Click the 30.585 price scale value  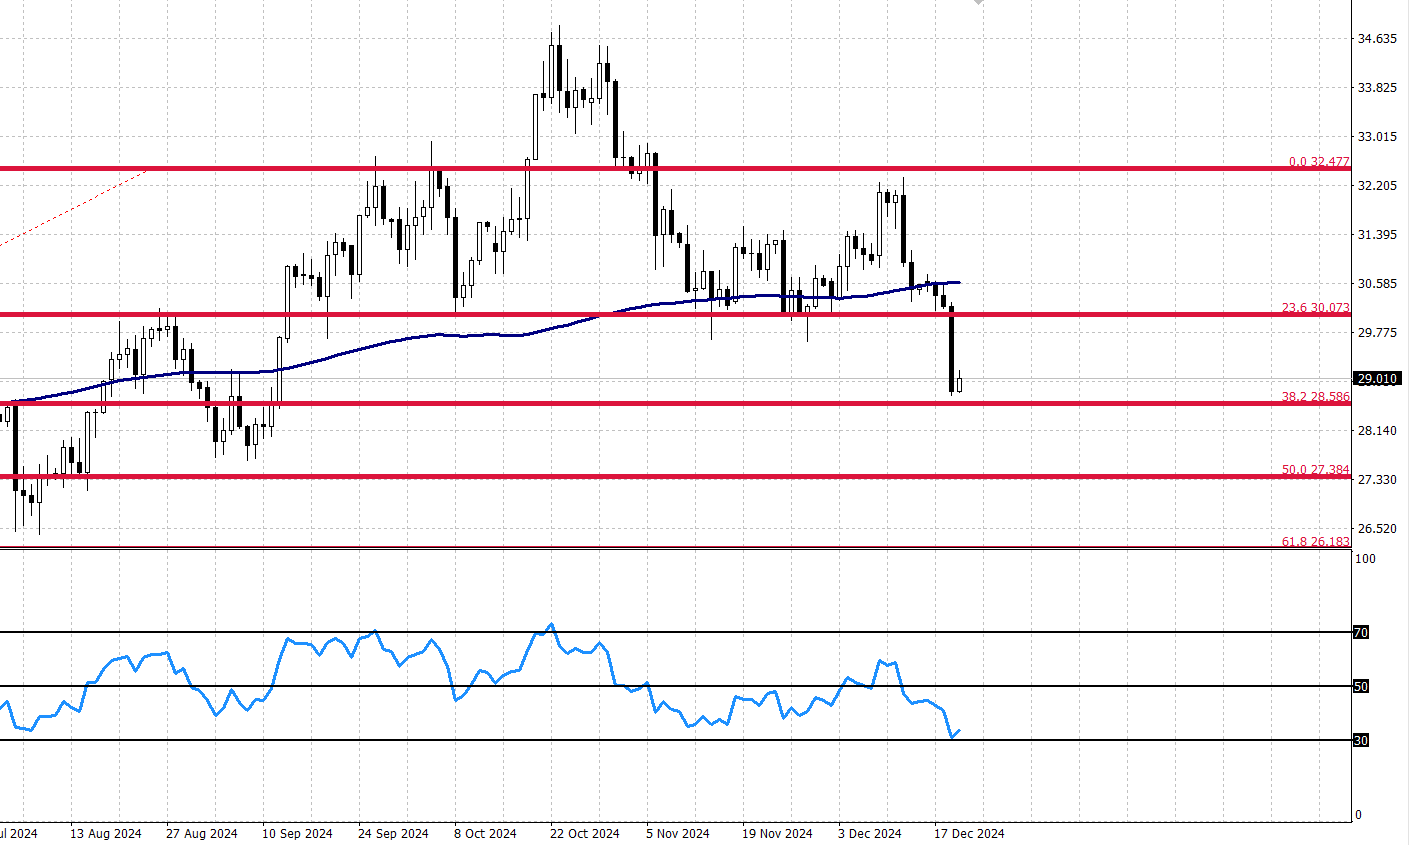pyautogui.click(x=1377, y=284)
